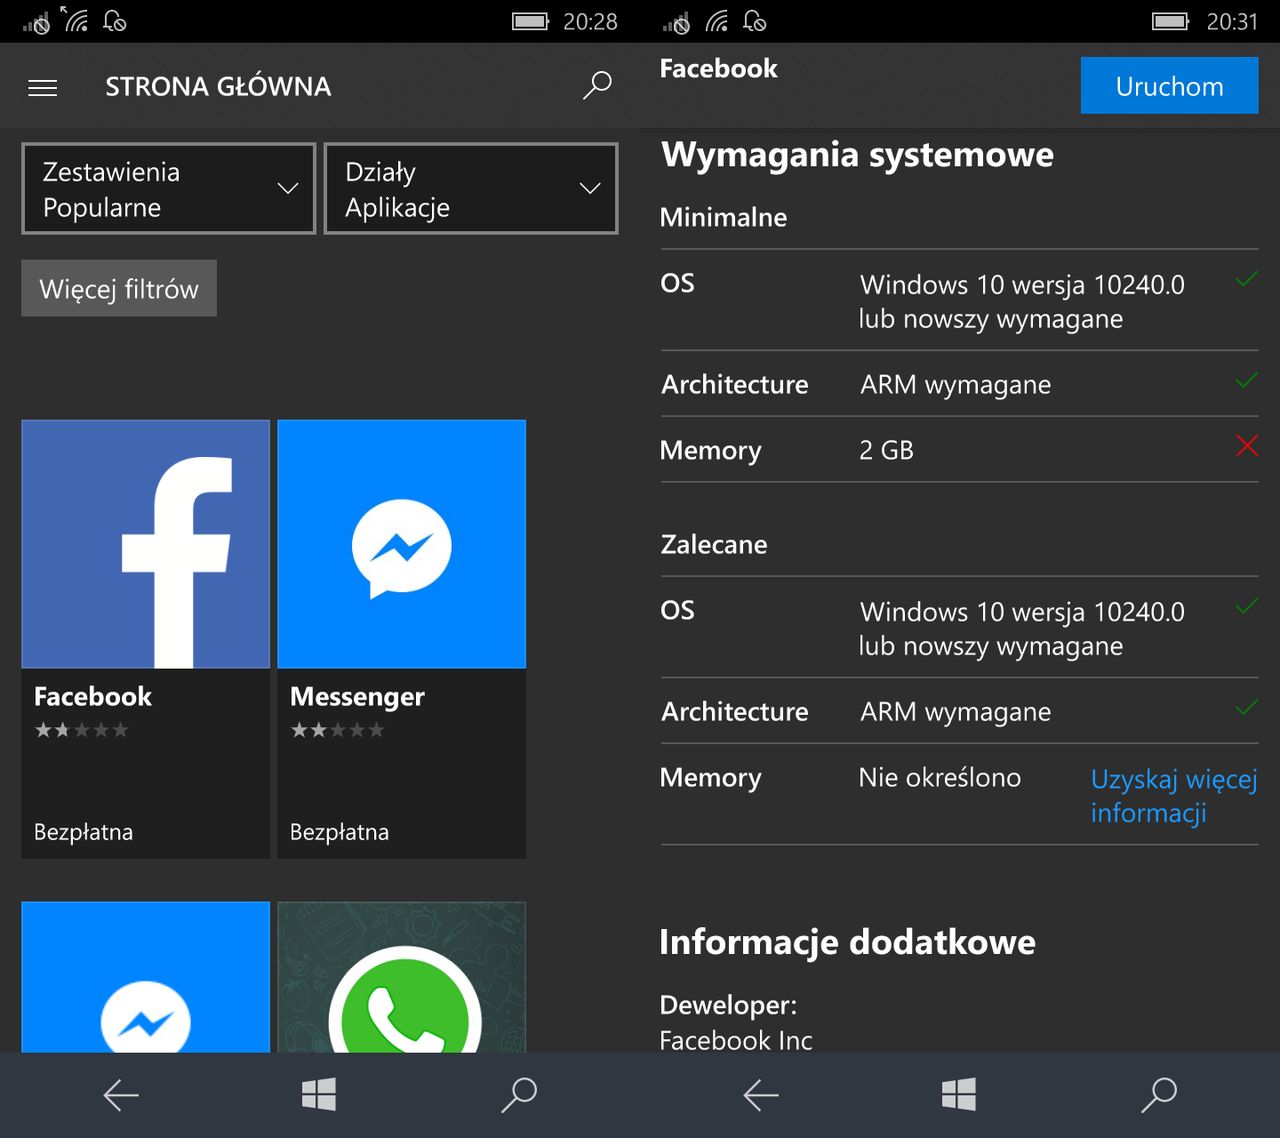Tap the search icon in left navigation bar
This screenshot has width=1280, height=1138.
point(519,1095)
